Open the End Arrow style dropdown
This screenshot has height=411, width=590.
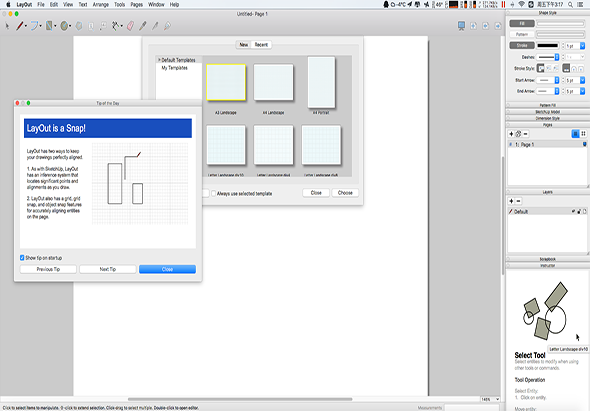(557, 91)
